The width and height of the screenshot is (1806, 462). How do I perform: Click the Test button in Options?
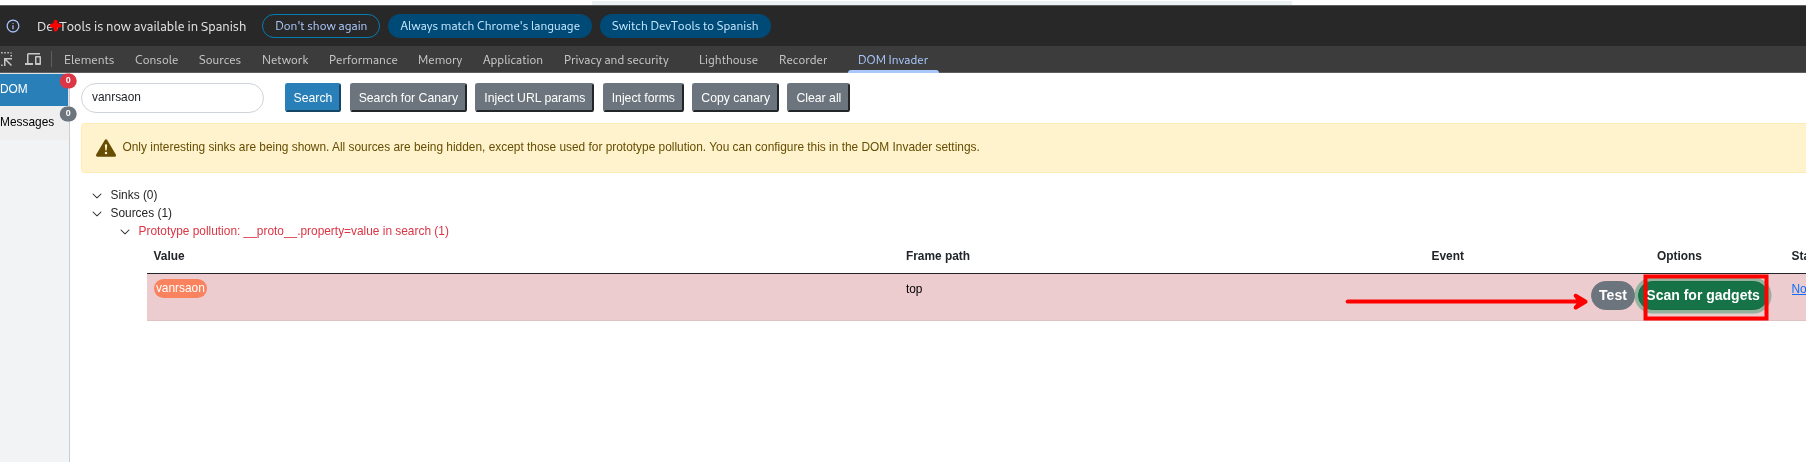point(1612,295)
